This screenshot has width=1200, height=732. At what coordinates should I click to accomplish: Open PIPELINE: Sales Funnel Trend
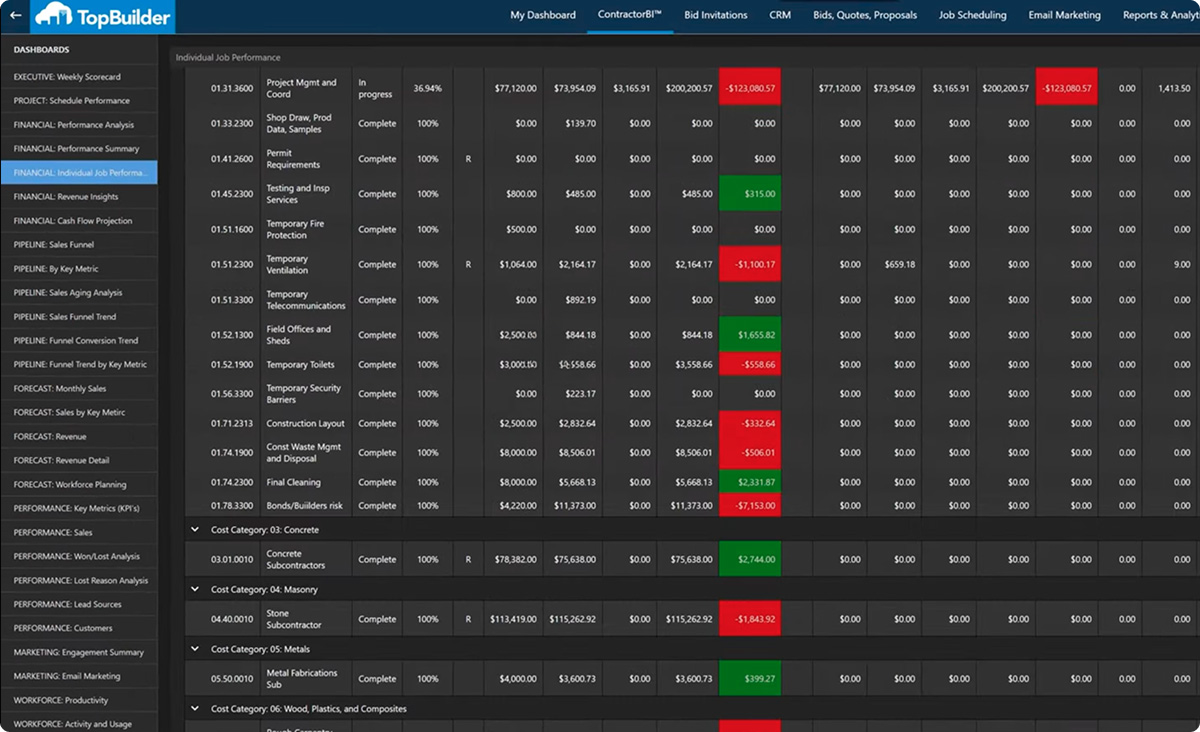pyautogui.click(x=79, y=317)
